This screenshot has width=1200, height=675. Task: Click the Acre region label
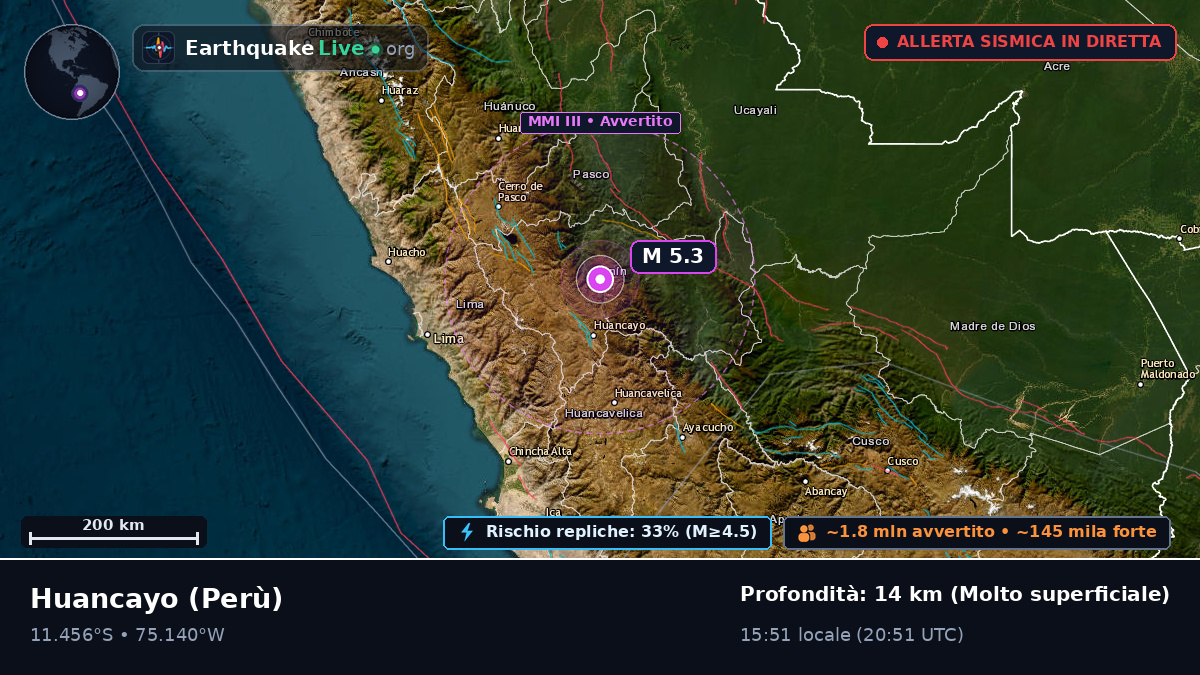pos(1057,66)
